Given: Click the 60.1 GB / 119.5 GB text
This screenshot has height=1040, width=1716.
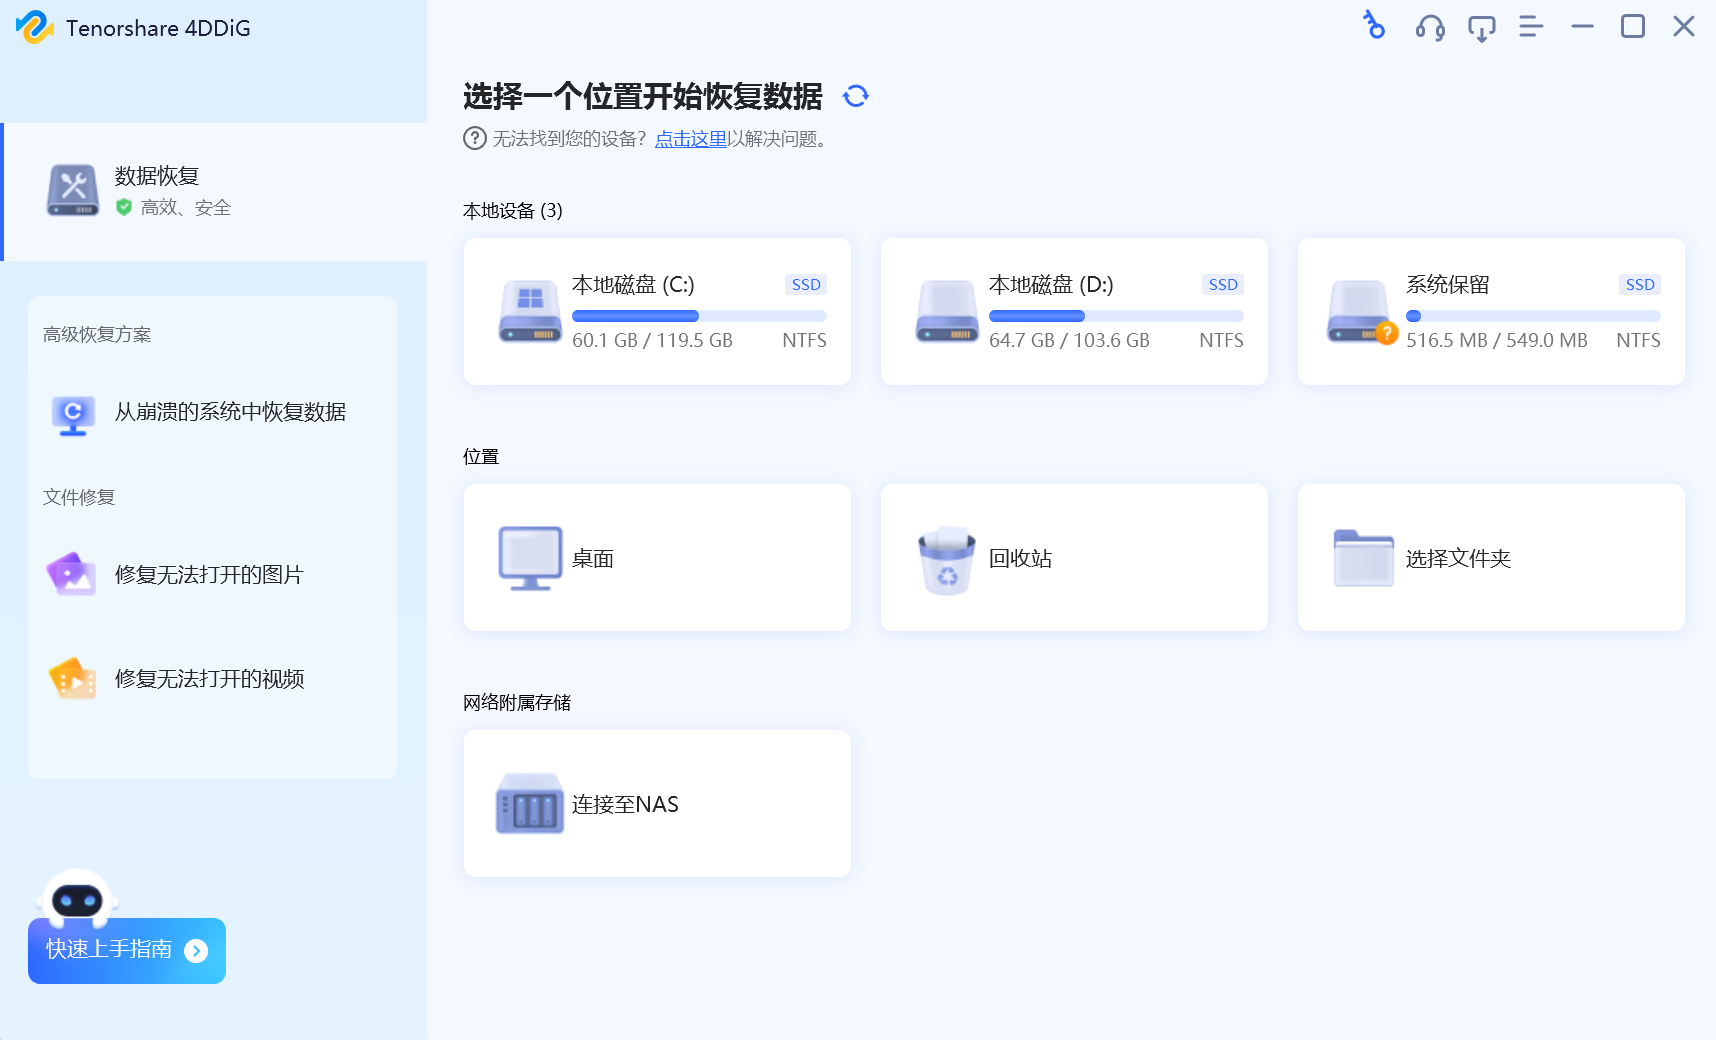Looking at the screenshot, I should pos(652,341).
